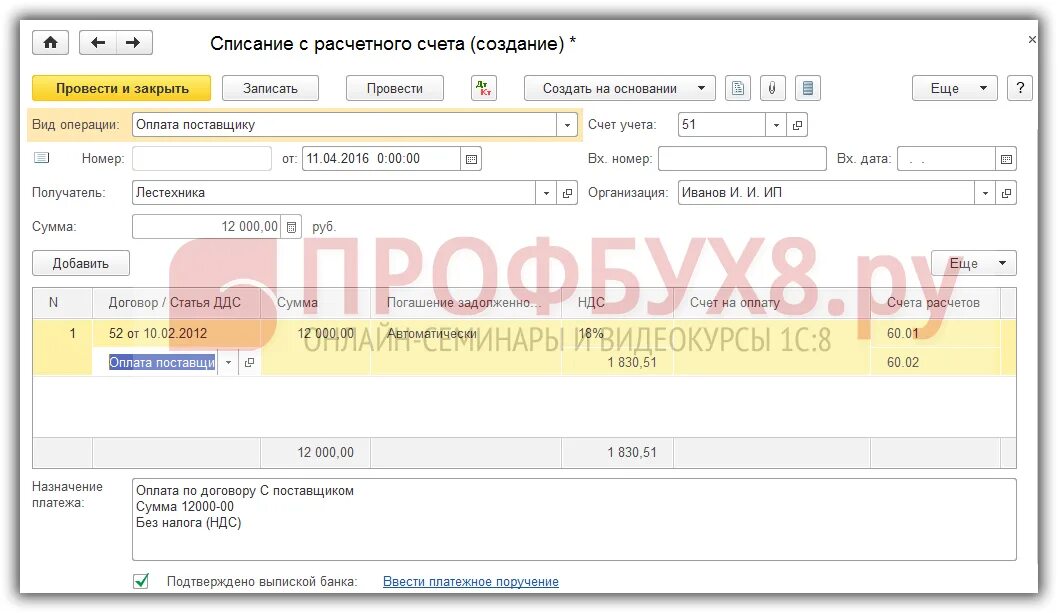Click Счета расчетов column header

[x=935, y=302]
